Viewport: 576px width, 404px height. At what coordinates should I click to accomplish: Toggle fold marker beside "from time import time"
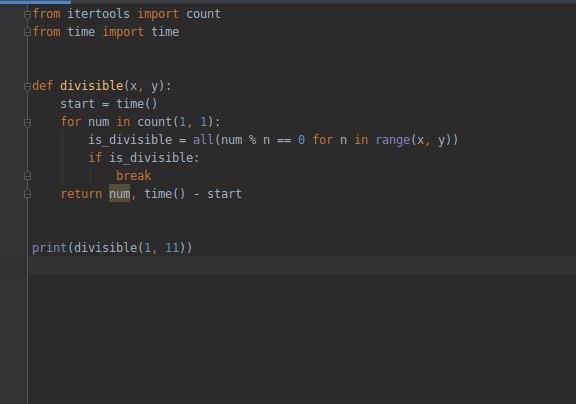[27, 32]
